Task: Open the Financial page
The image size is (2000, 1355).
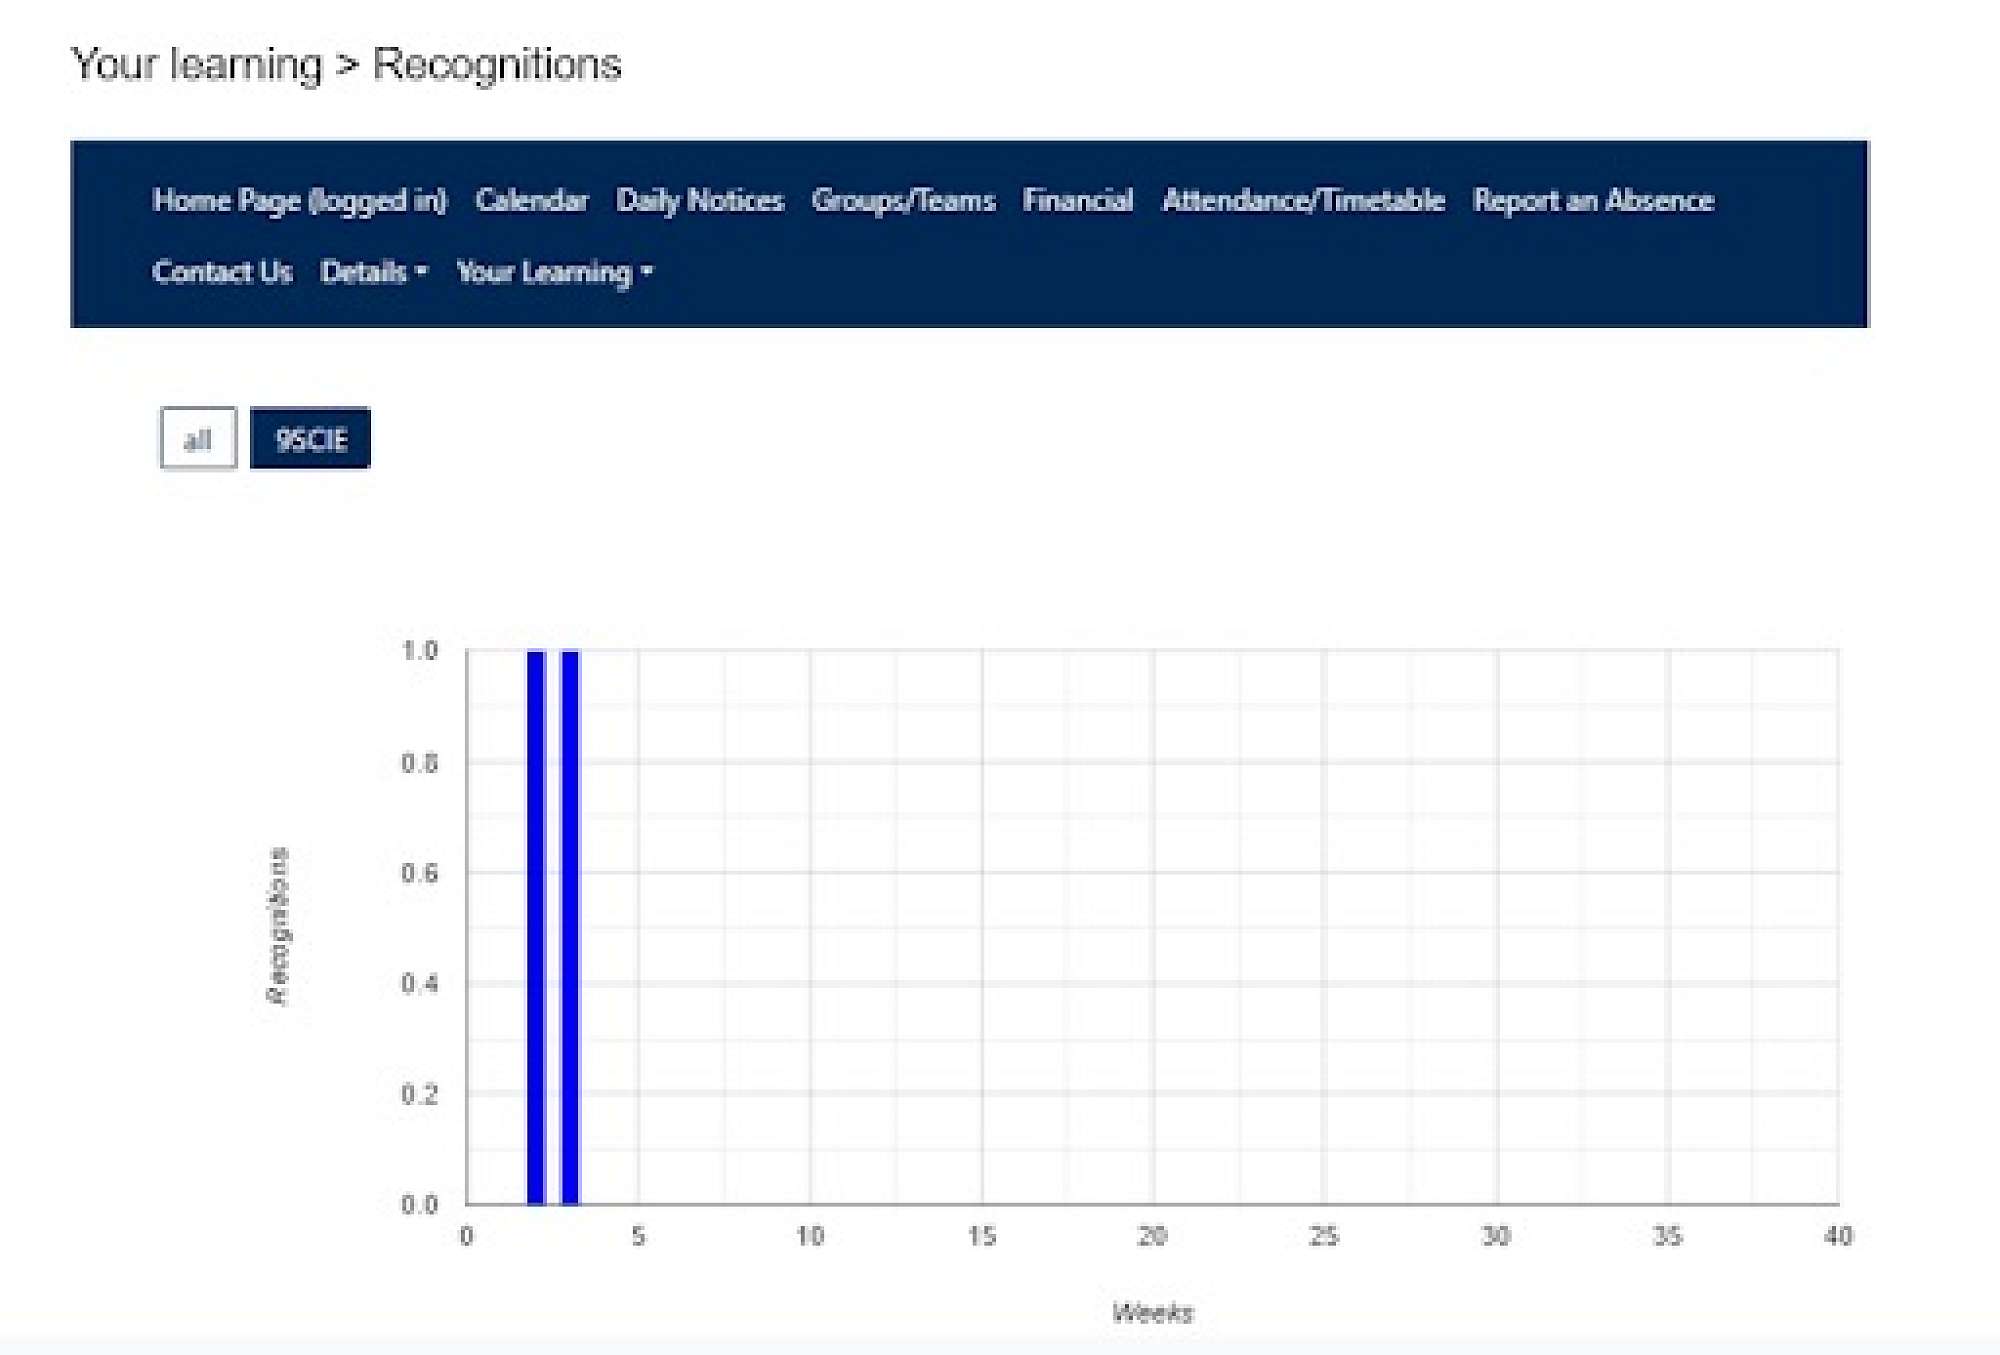Action: point(1077,200)
